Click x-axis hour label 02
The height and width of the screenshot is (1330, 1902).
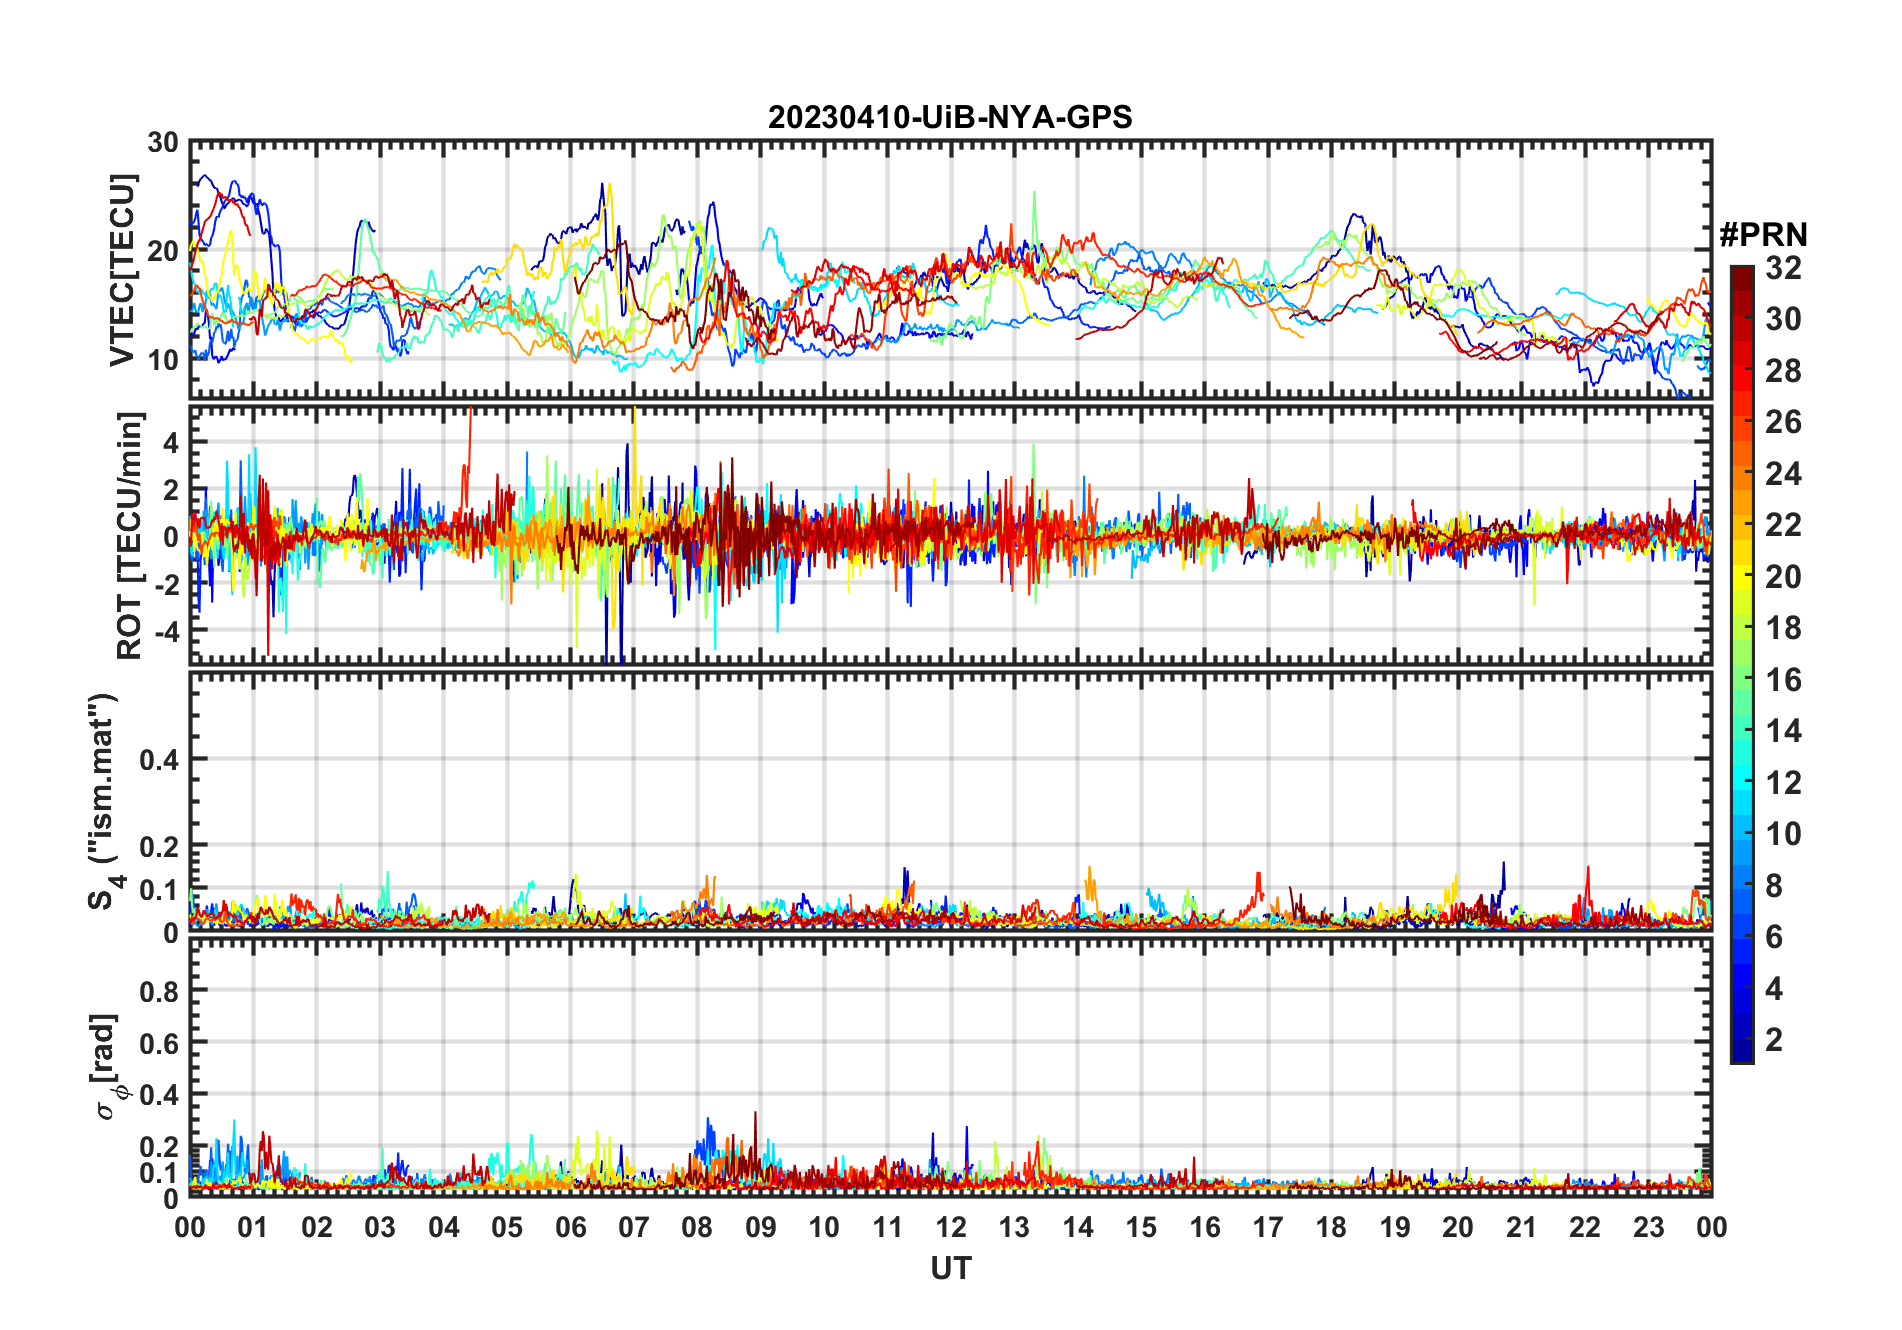[317, 1227]
